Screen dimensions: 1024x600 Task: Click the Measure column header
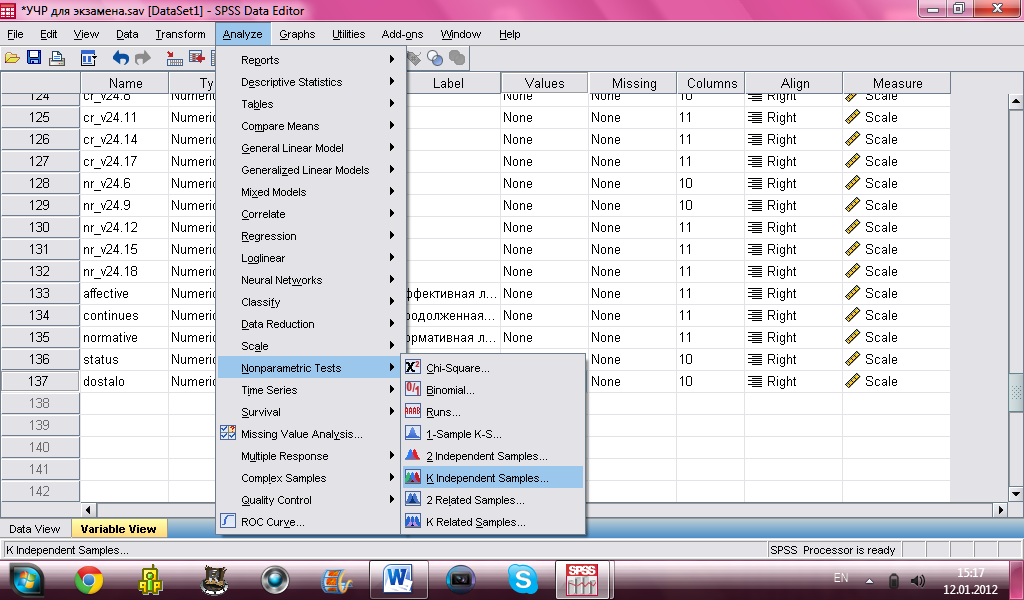click(x=897, y=84)
